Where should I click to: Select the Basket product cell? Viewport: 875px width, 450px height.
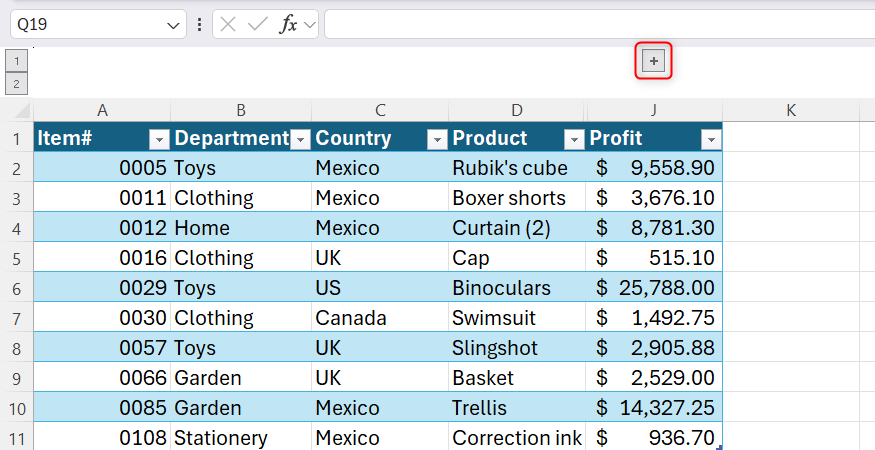pos(517,378)
